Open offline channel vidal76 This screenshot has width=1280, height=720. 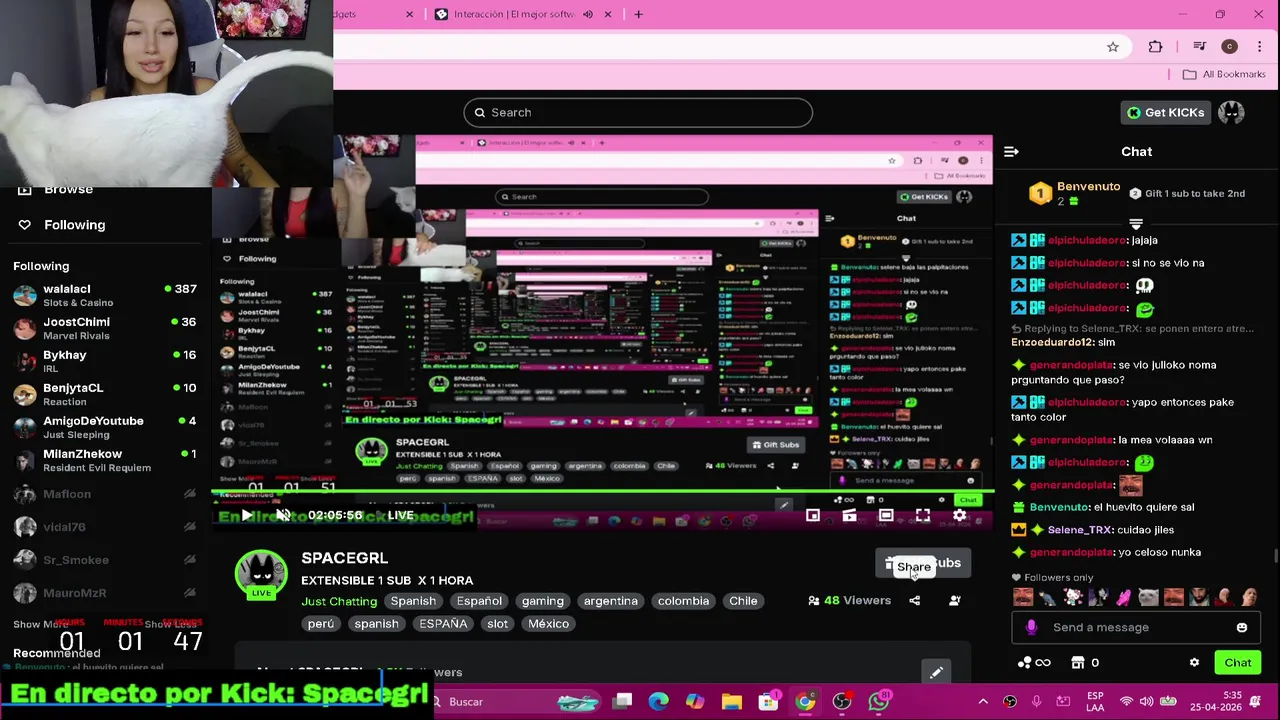click(105, 527)
